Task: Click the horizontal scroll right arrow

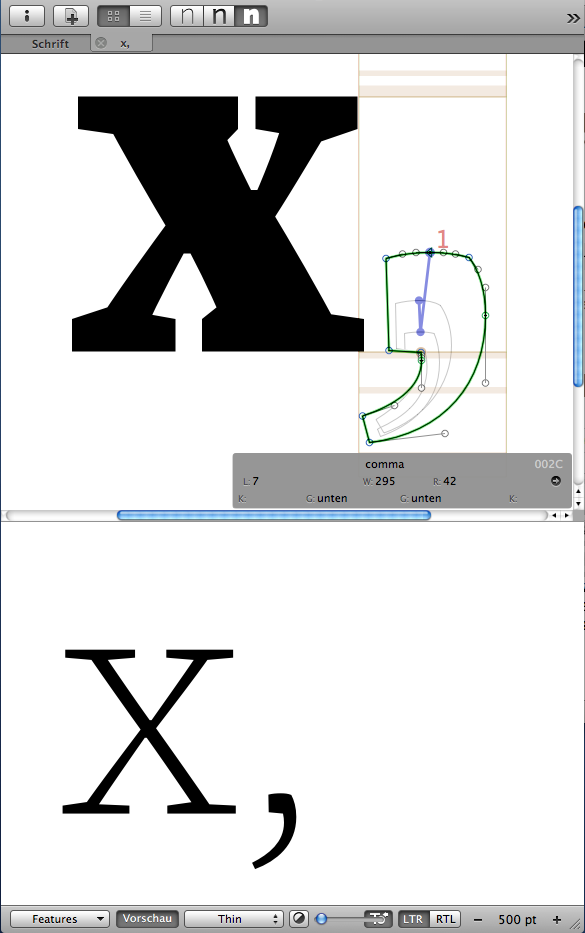Action: click(x=567, y=515)
